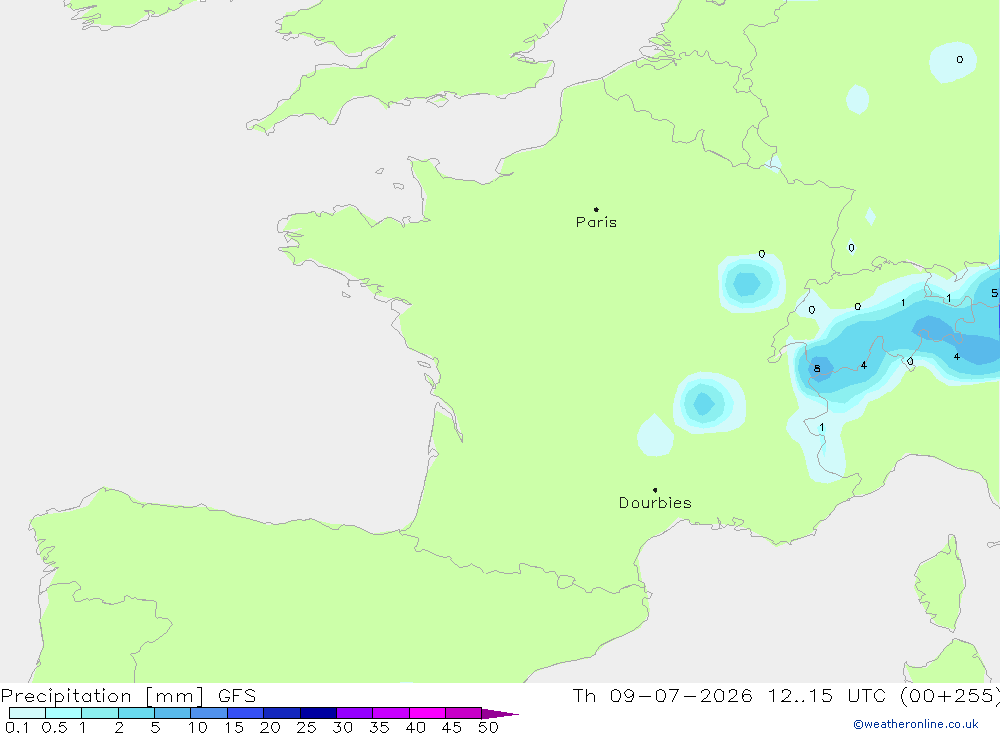The height and width of the screenshot is (733, 1000).
Task: Click the GFS model label
Action: [237, 696]
